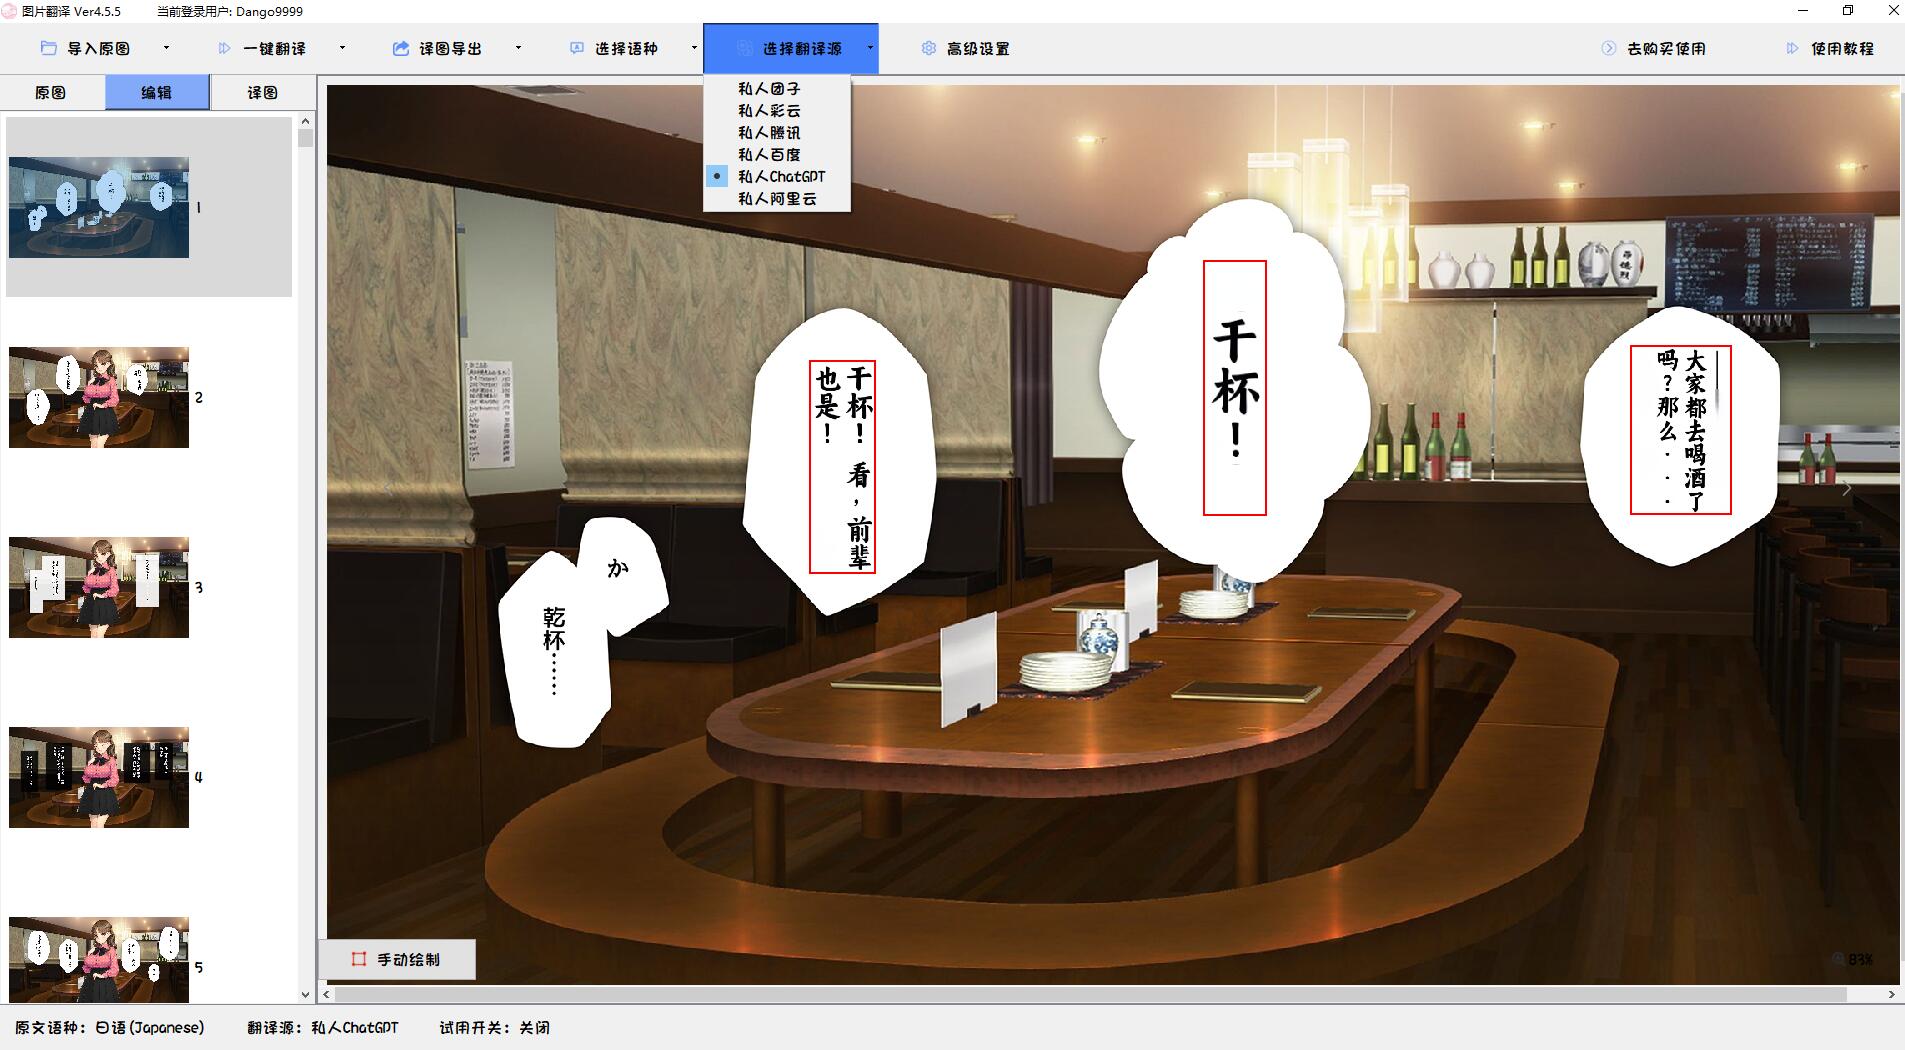
Task: Click the 选择翻译源 source icon
Action: coord(744,48)
